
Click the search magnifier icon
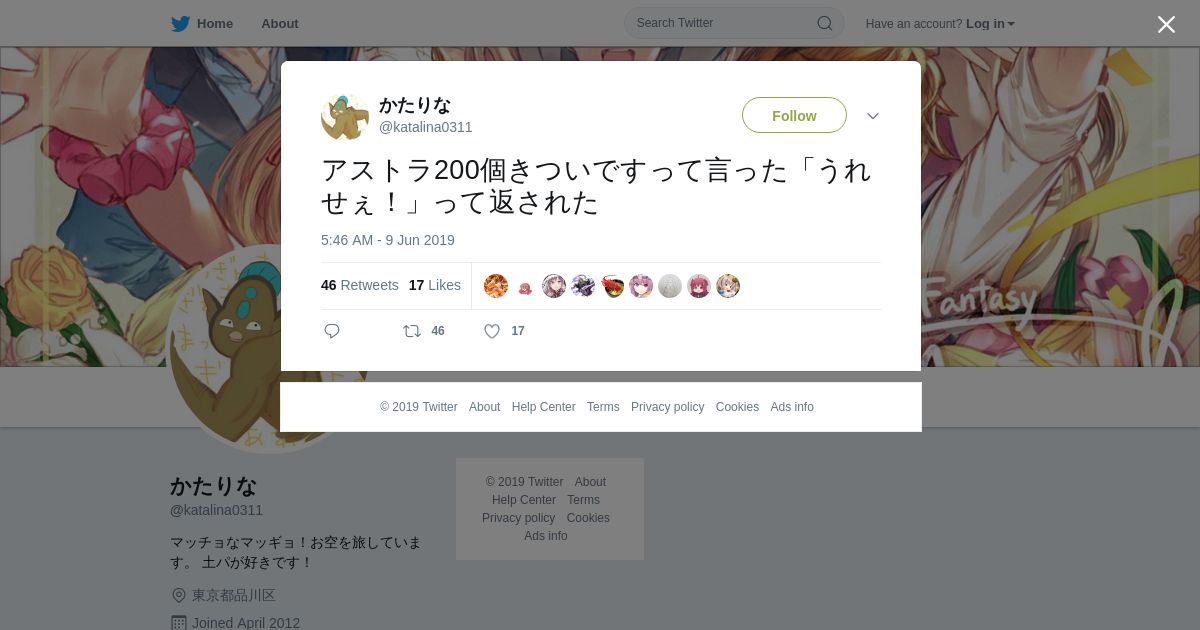tap(825, 23)
